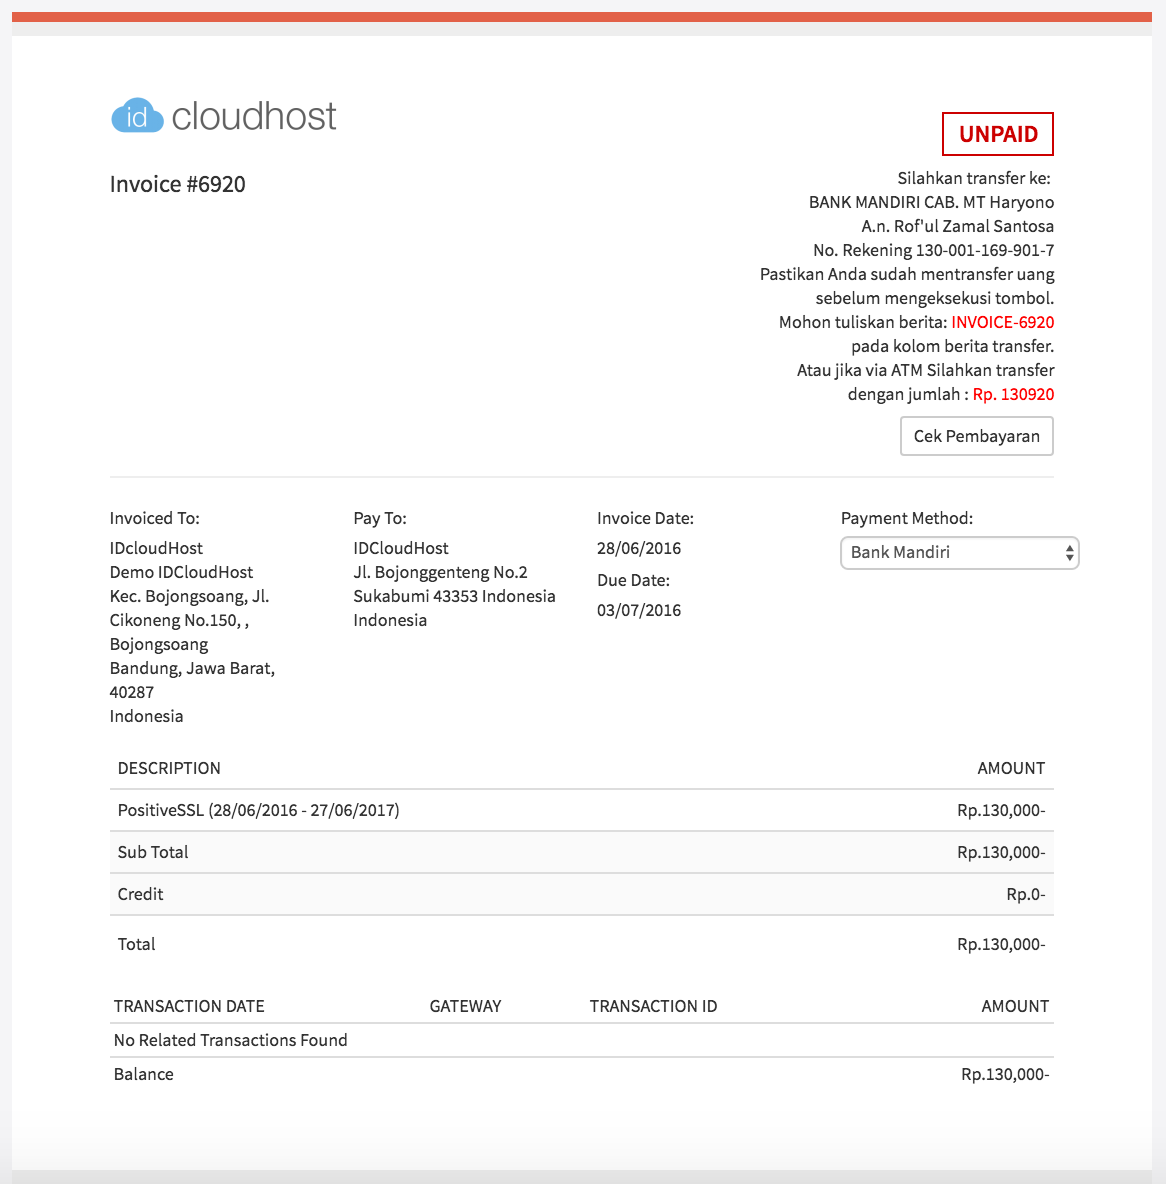Image resolution: width=1166 pixels, height=1184 pixels.
Task: Select the Total Rp.130,000- value
Action: pos(1000,944)
